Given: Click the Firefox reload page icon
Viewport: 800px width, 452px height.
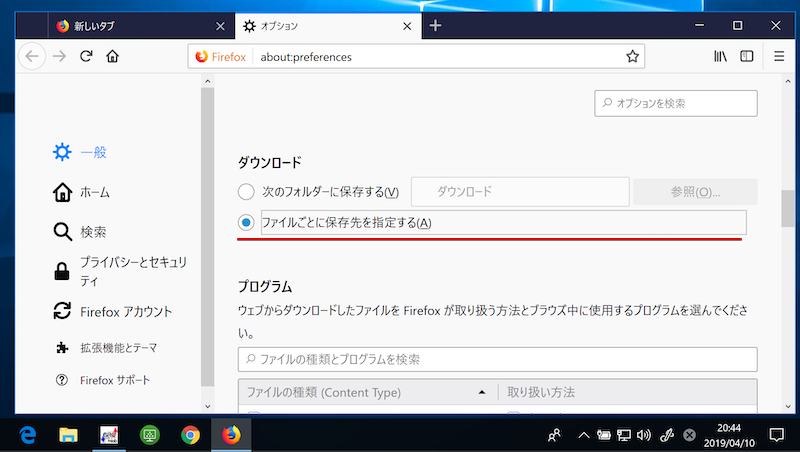Looking at the screenshot, I should tap(86, 57).
